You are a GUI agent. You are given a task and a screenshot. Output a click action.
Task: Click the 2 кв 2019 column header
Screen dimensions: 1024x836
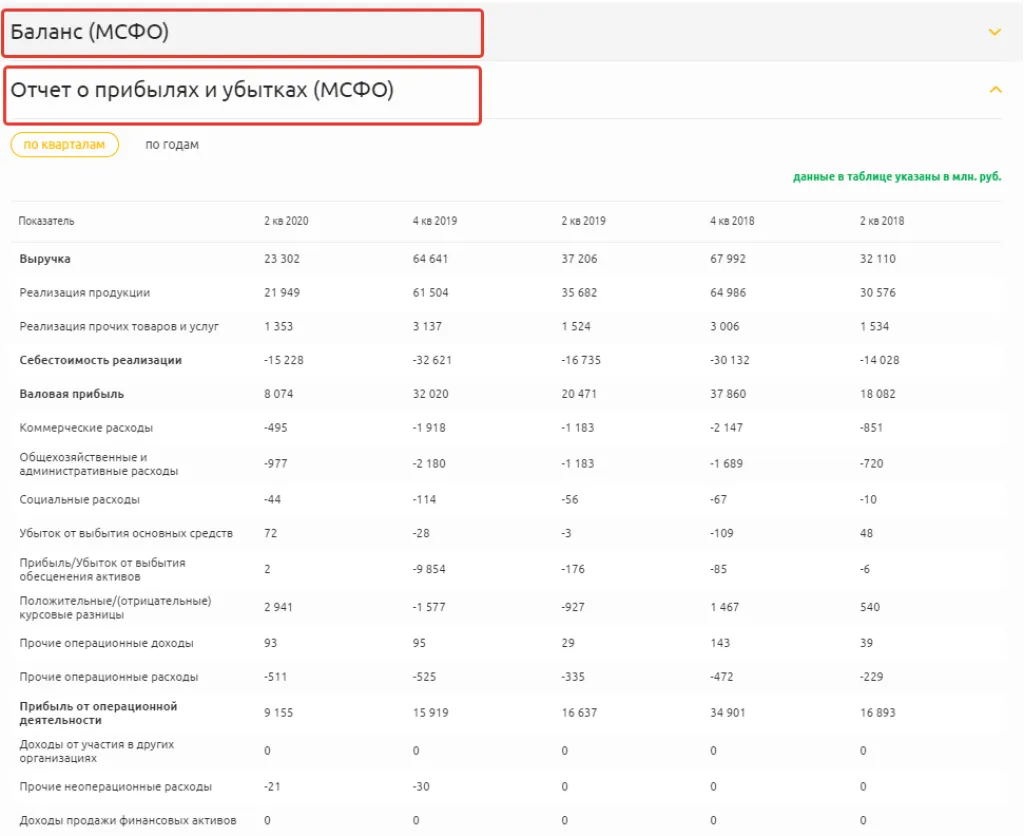583,221
